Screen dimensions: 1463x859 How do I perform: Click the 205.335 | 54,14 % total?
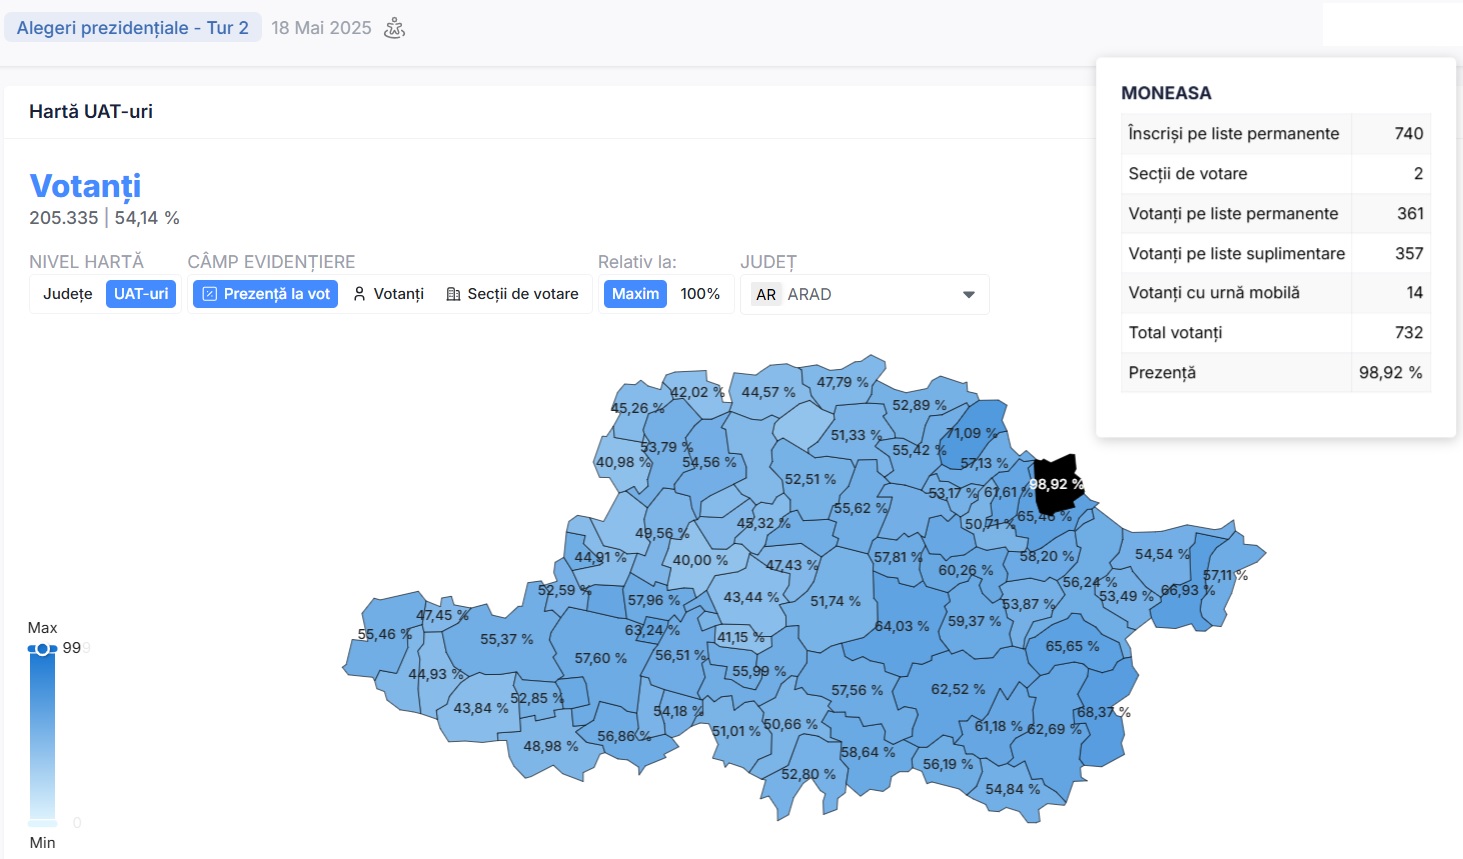tap(104, 218)
